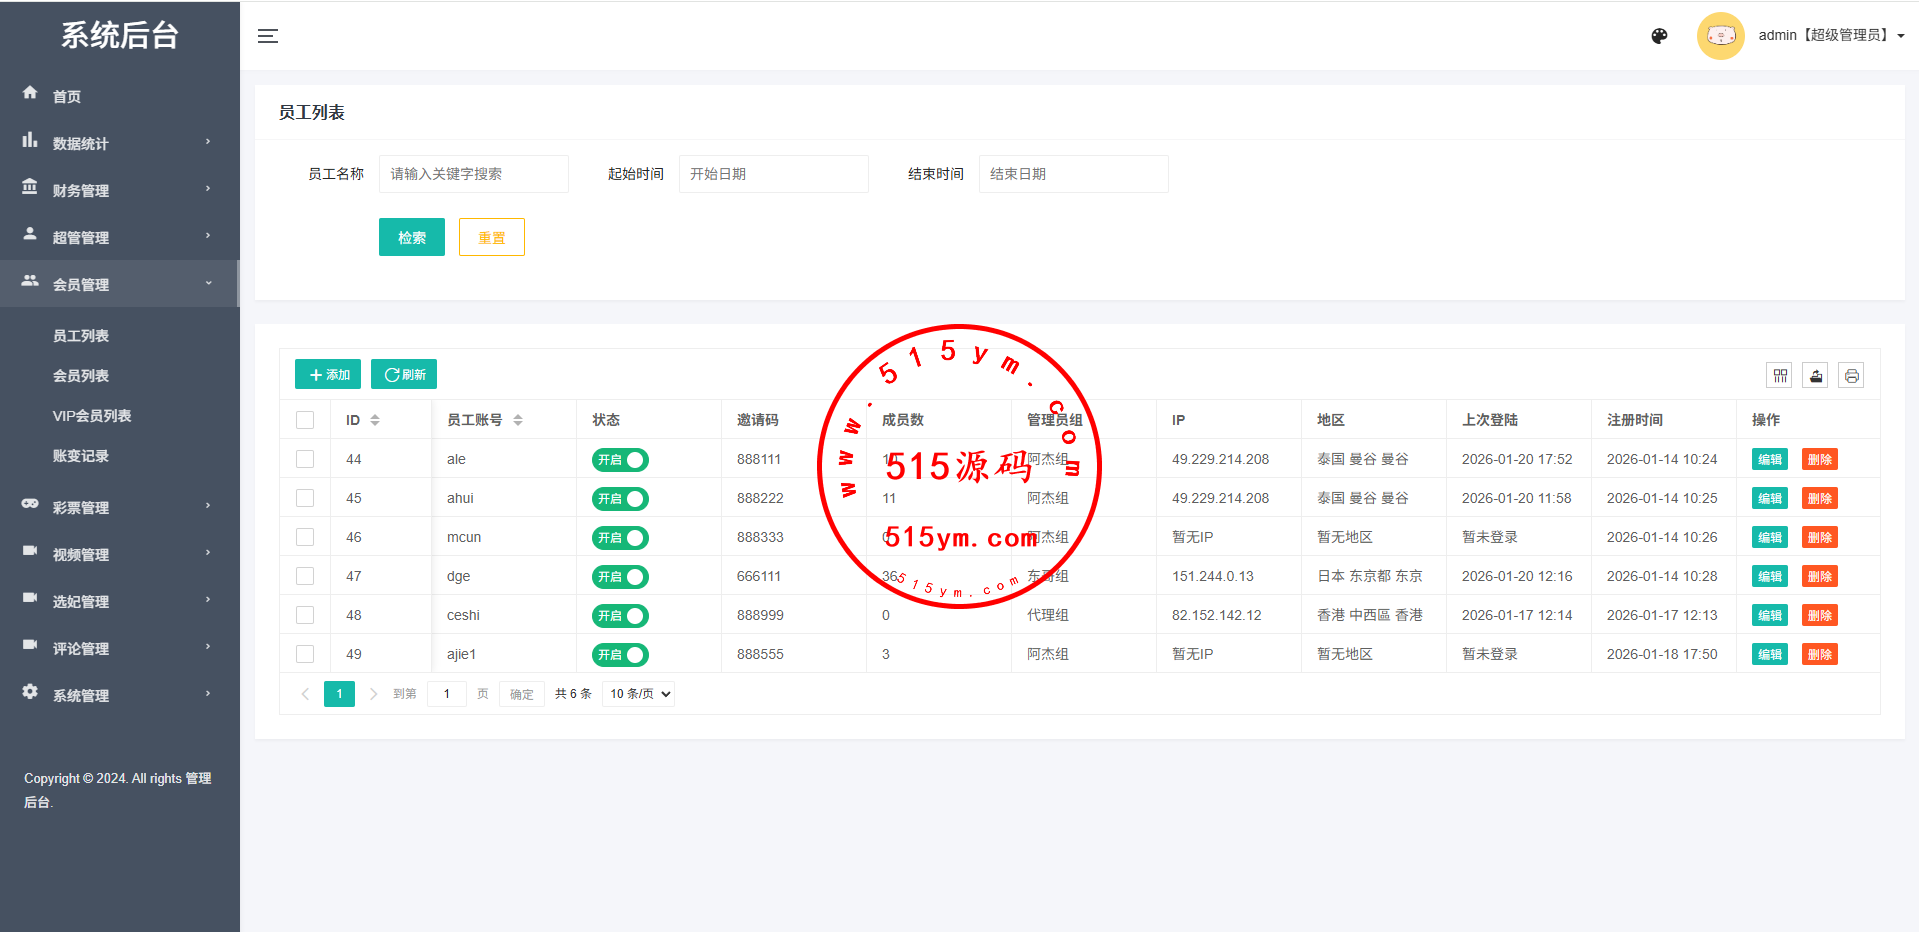1919x932 pixels.
Task: Open the 10 条/页 page size dropdown
Action: tap(638, 694)
